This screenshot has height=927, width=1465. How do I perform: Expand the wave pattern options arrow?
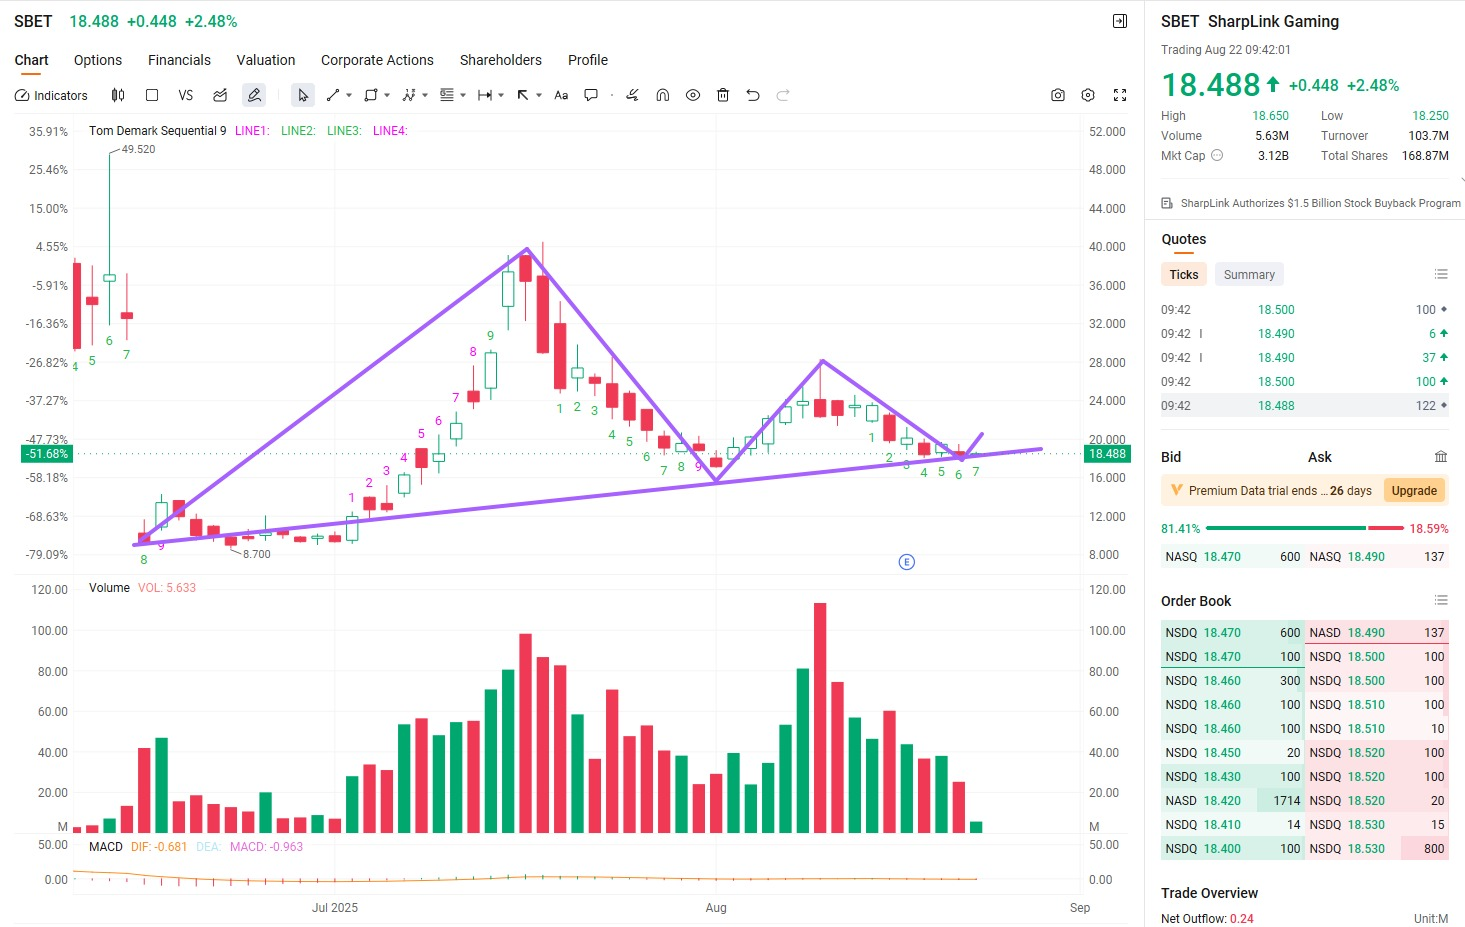425,96
